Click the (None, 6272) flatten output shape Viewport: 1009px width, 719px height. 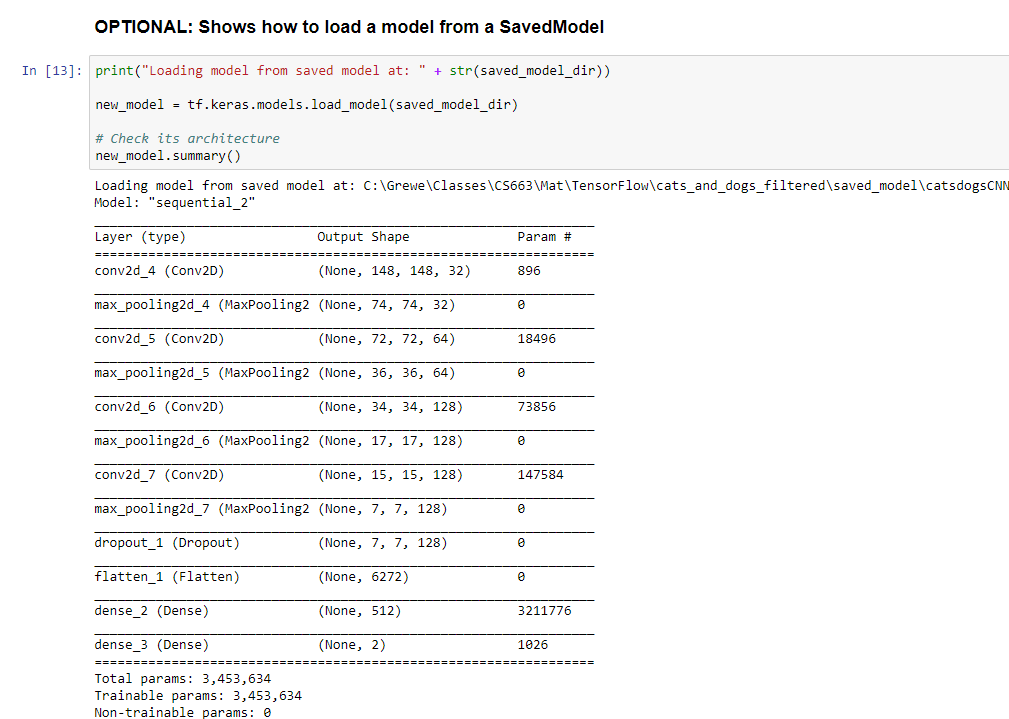coord(363,577)
